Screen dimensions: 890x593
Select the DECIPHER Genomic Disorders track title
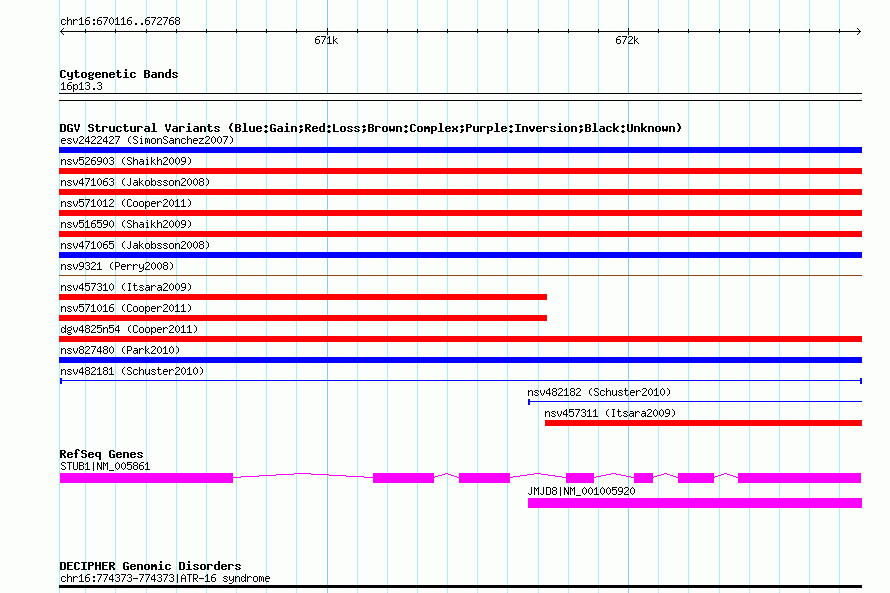tap(150, 566)
